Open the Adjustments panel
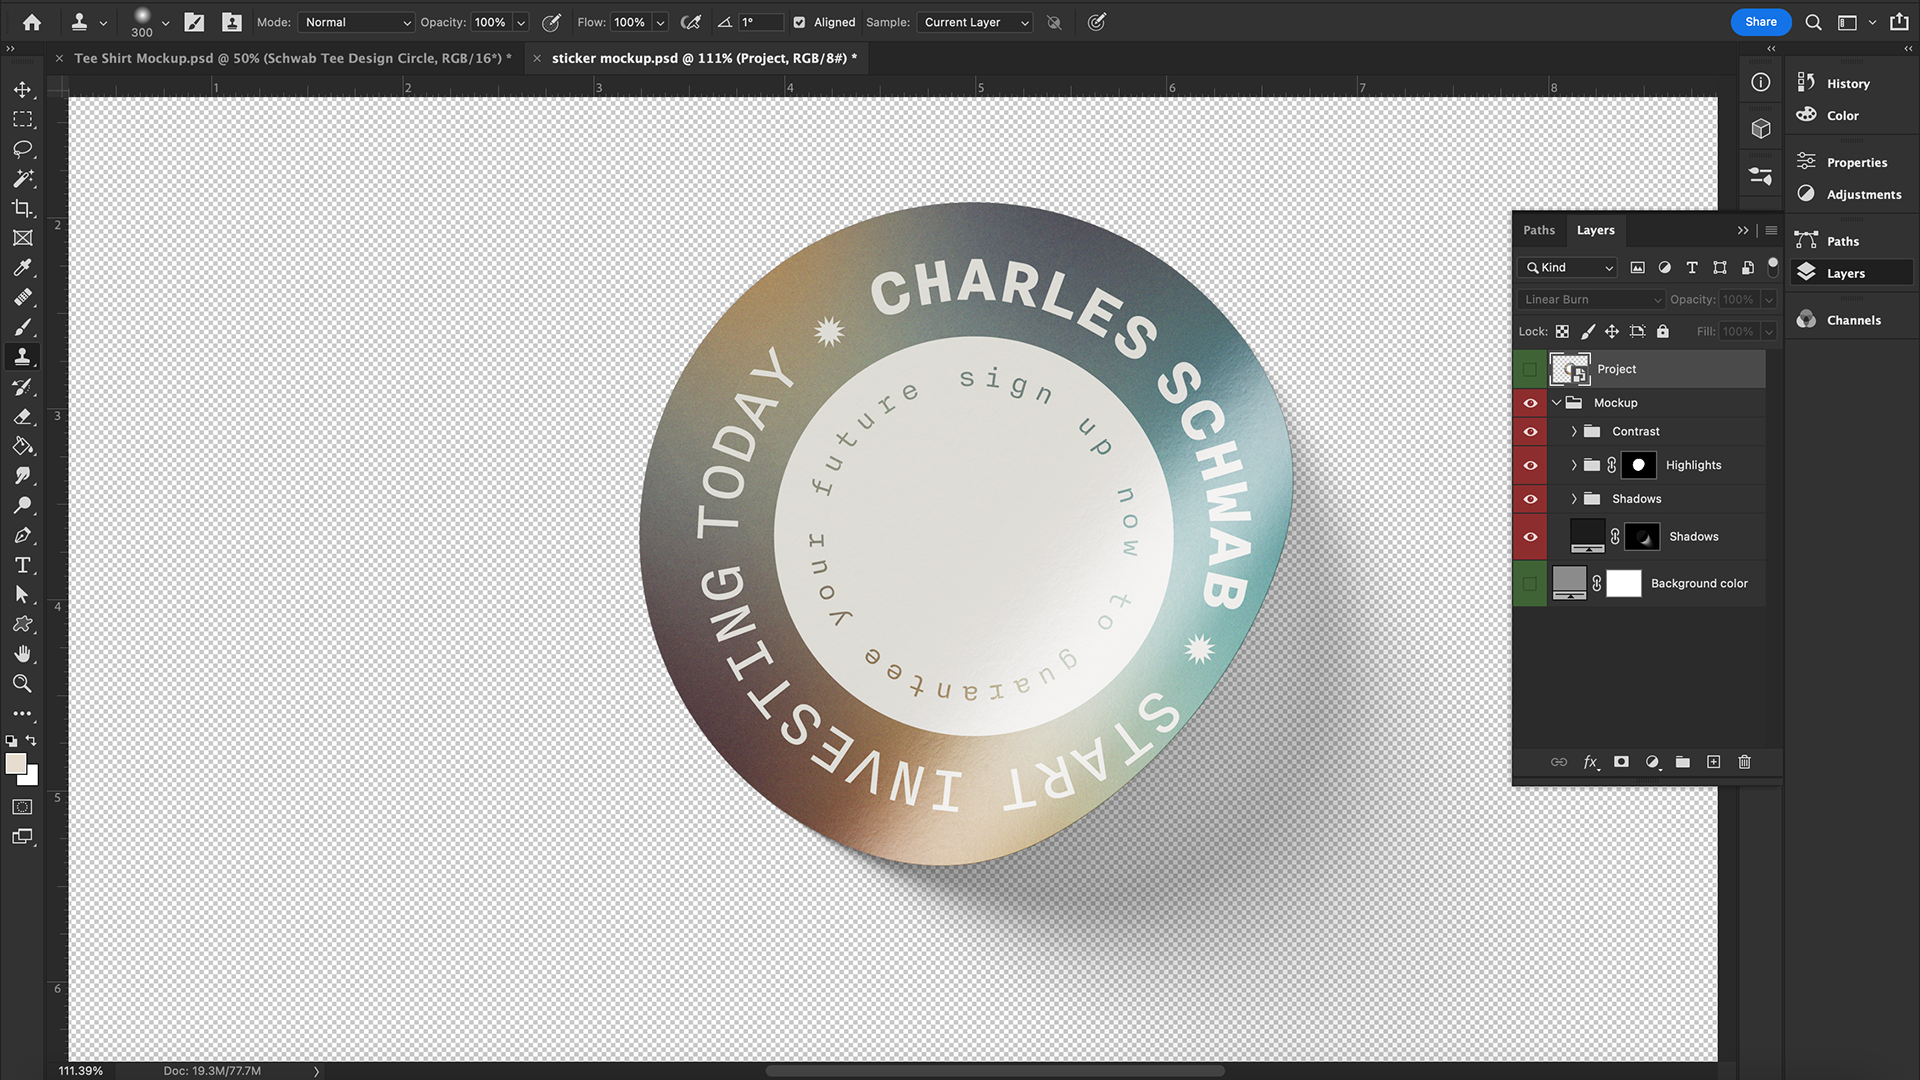Screen dimensions: 1920x1080 [x=1863, y=194]
